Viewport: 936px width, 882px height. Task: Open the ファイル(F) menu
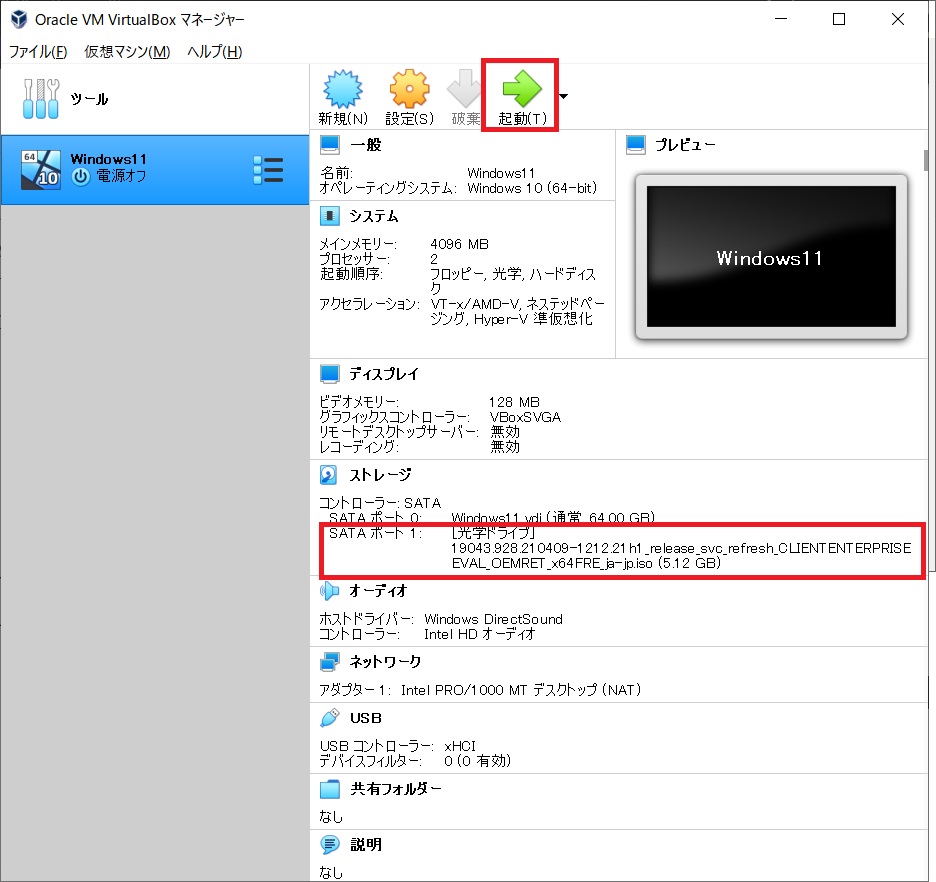[x=38, y=52]
